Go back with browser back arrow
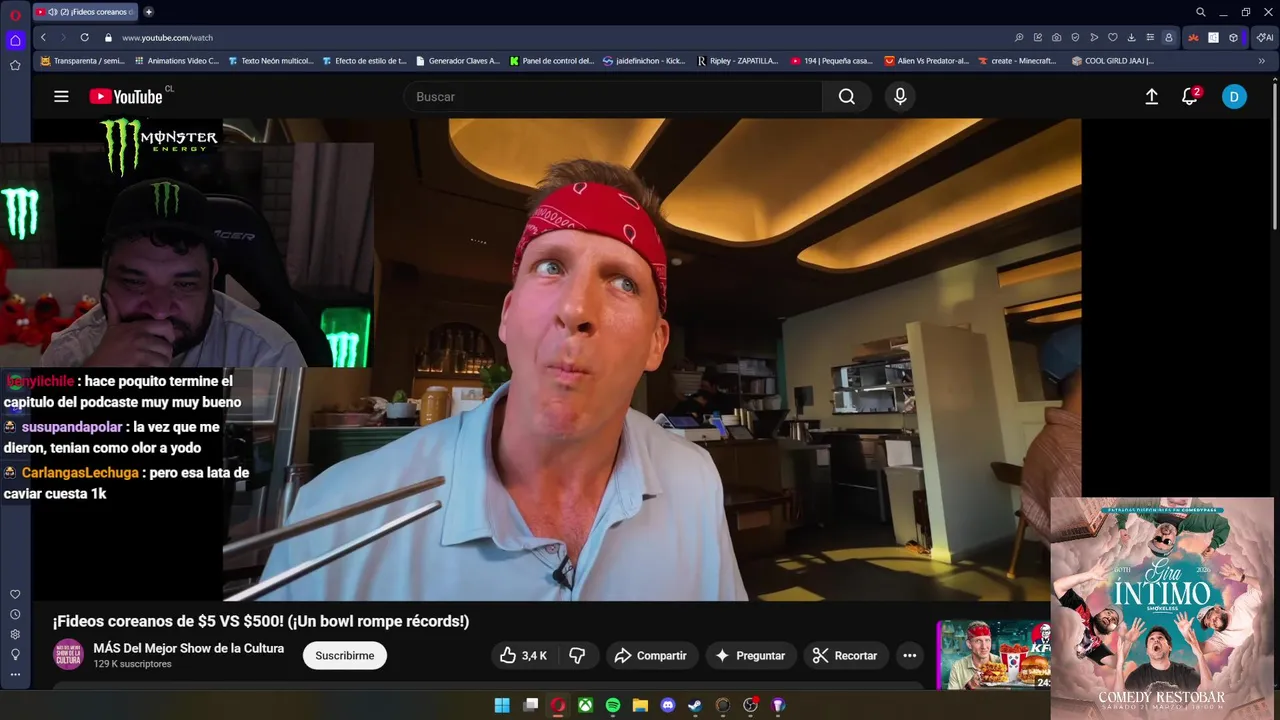This screenshot has width=1280, height=720. click(x=43, y=37)
